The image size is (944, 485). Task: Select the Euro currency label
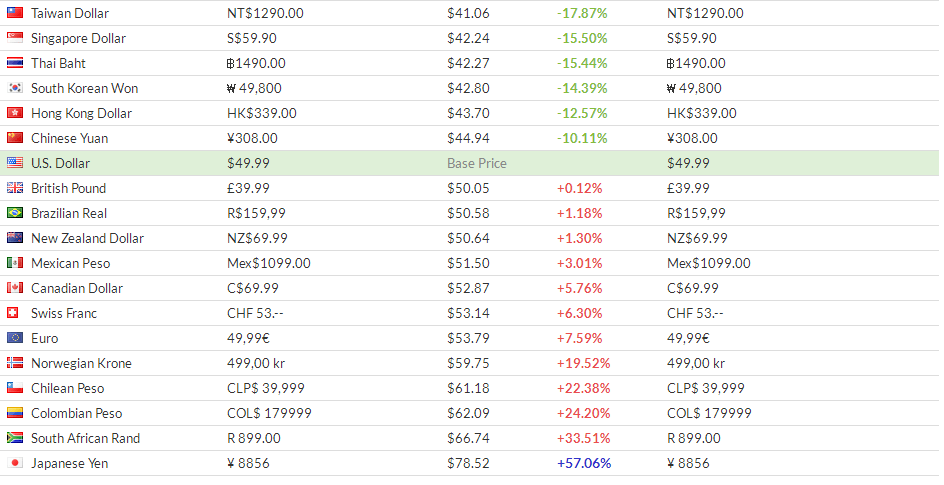45,338
